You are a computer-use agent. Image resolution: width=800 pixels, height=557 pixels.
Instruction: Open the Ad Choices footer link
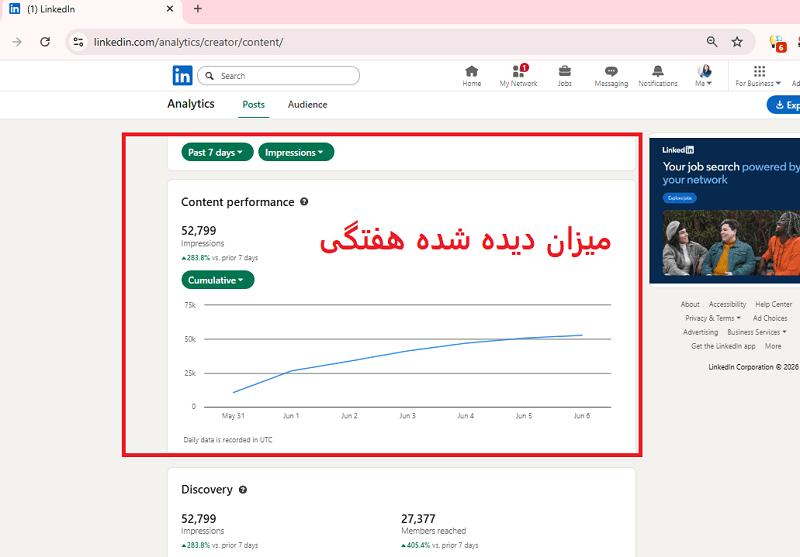tap(770, 318)
